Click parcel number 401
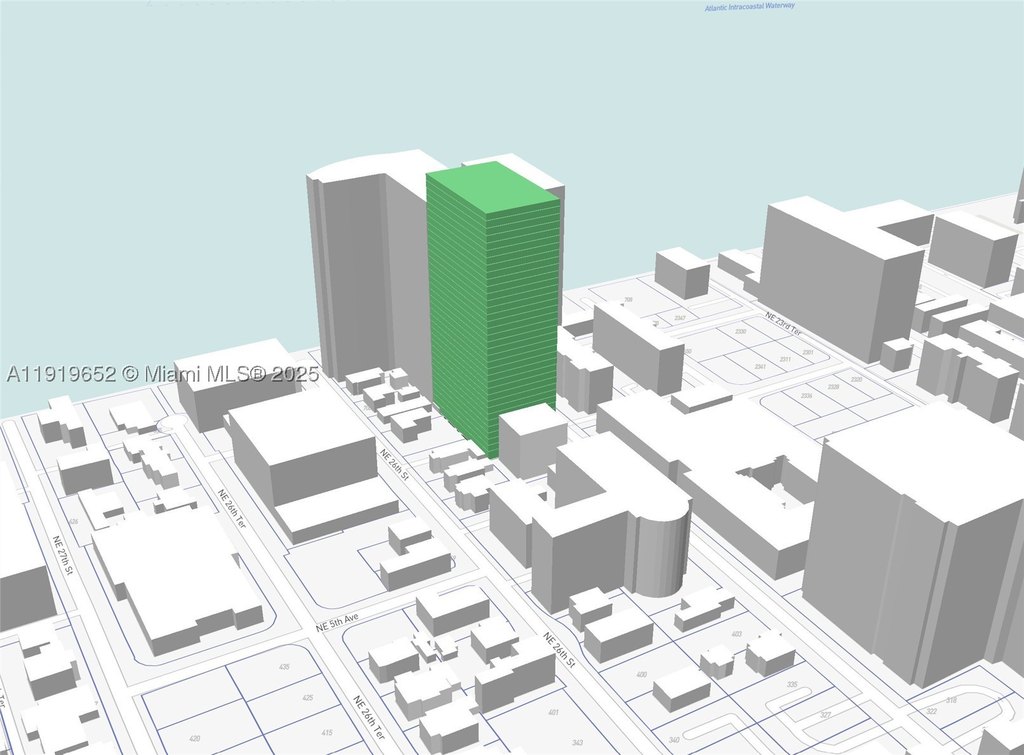This screenshot has width=1024, height=755. coord(554,712)
